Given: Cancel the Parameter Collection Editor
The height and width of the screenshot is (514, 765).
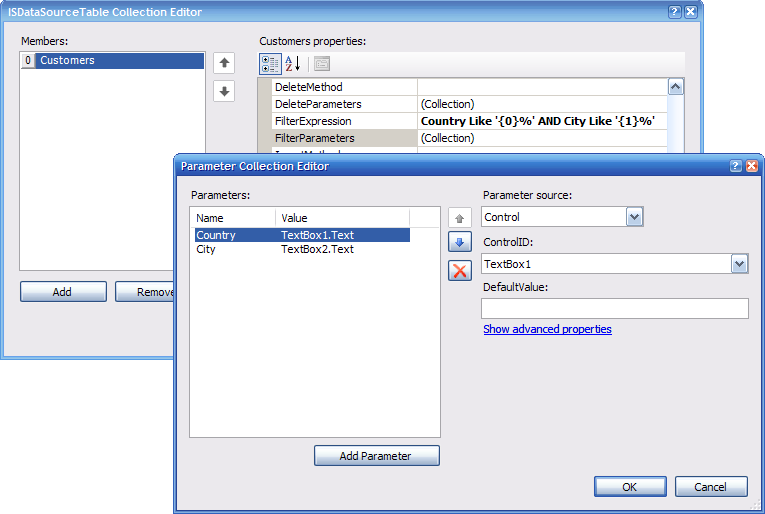Looking at the screenshot, I should point(711,486).
